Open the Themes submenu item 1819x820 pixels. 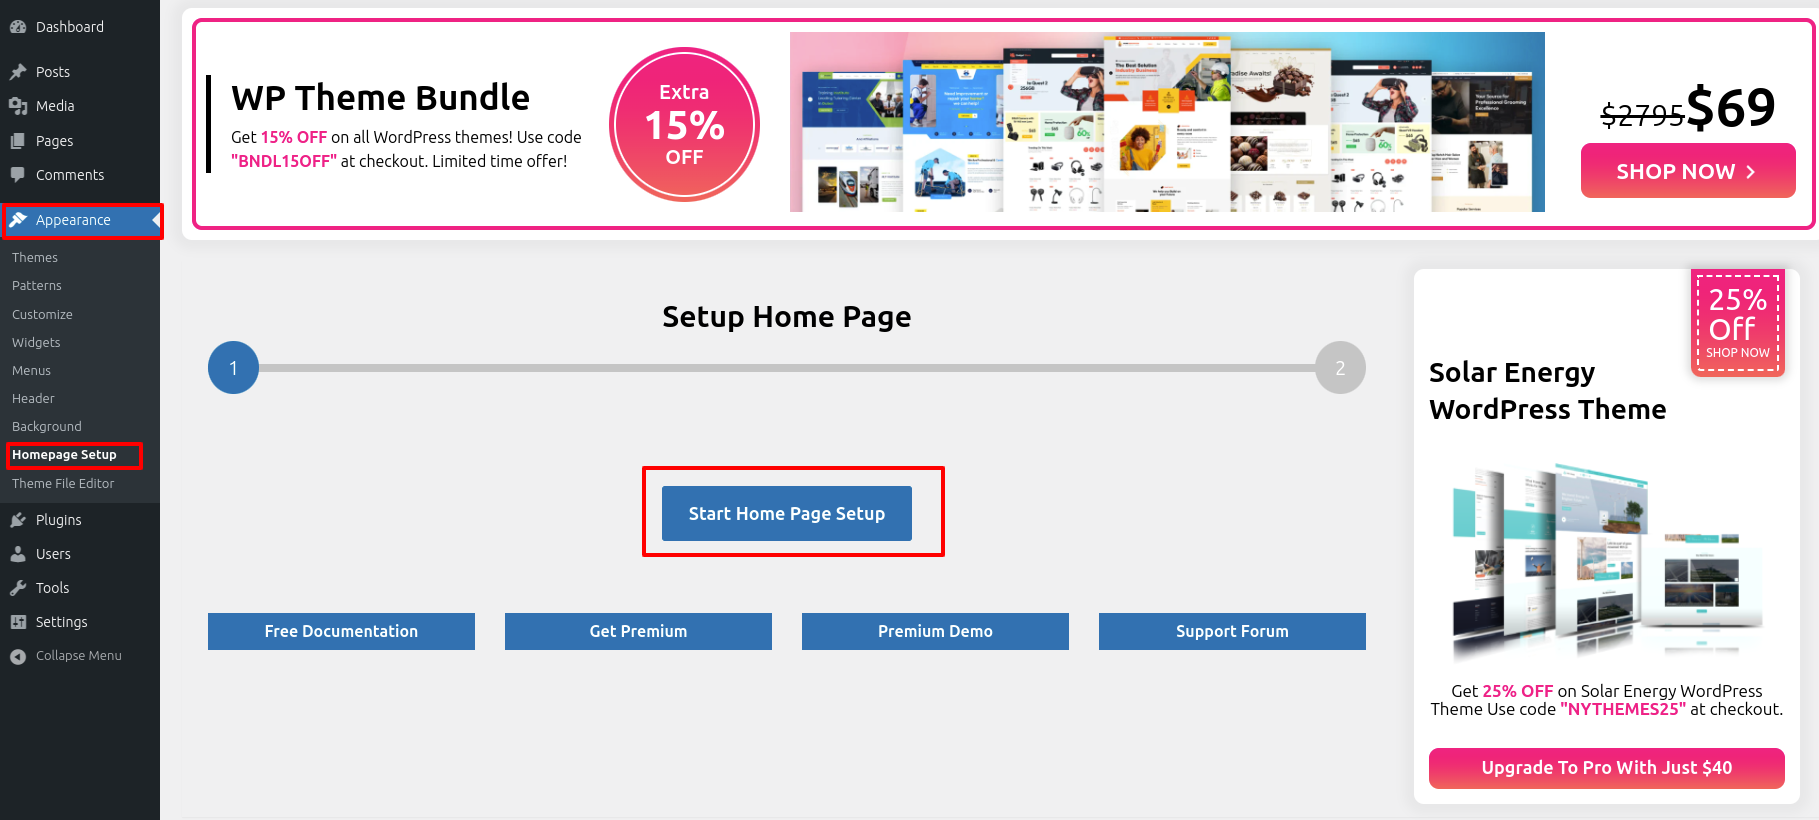point(35,258)
